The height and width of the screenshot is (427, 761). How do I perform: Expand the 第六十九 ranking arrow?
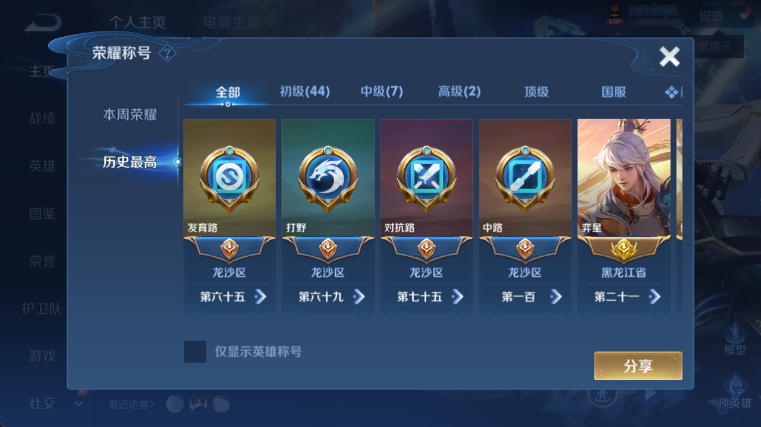[x=359, y=296]
